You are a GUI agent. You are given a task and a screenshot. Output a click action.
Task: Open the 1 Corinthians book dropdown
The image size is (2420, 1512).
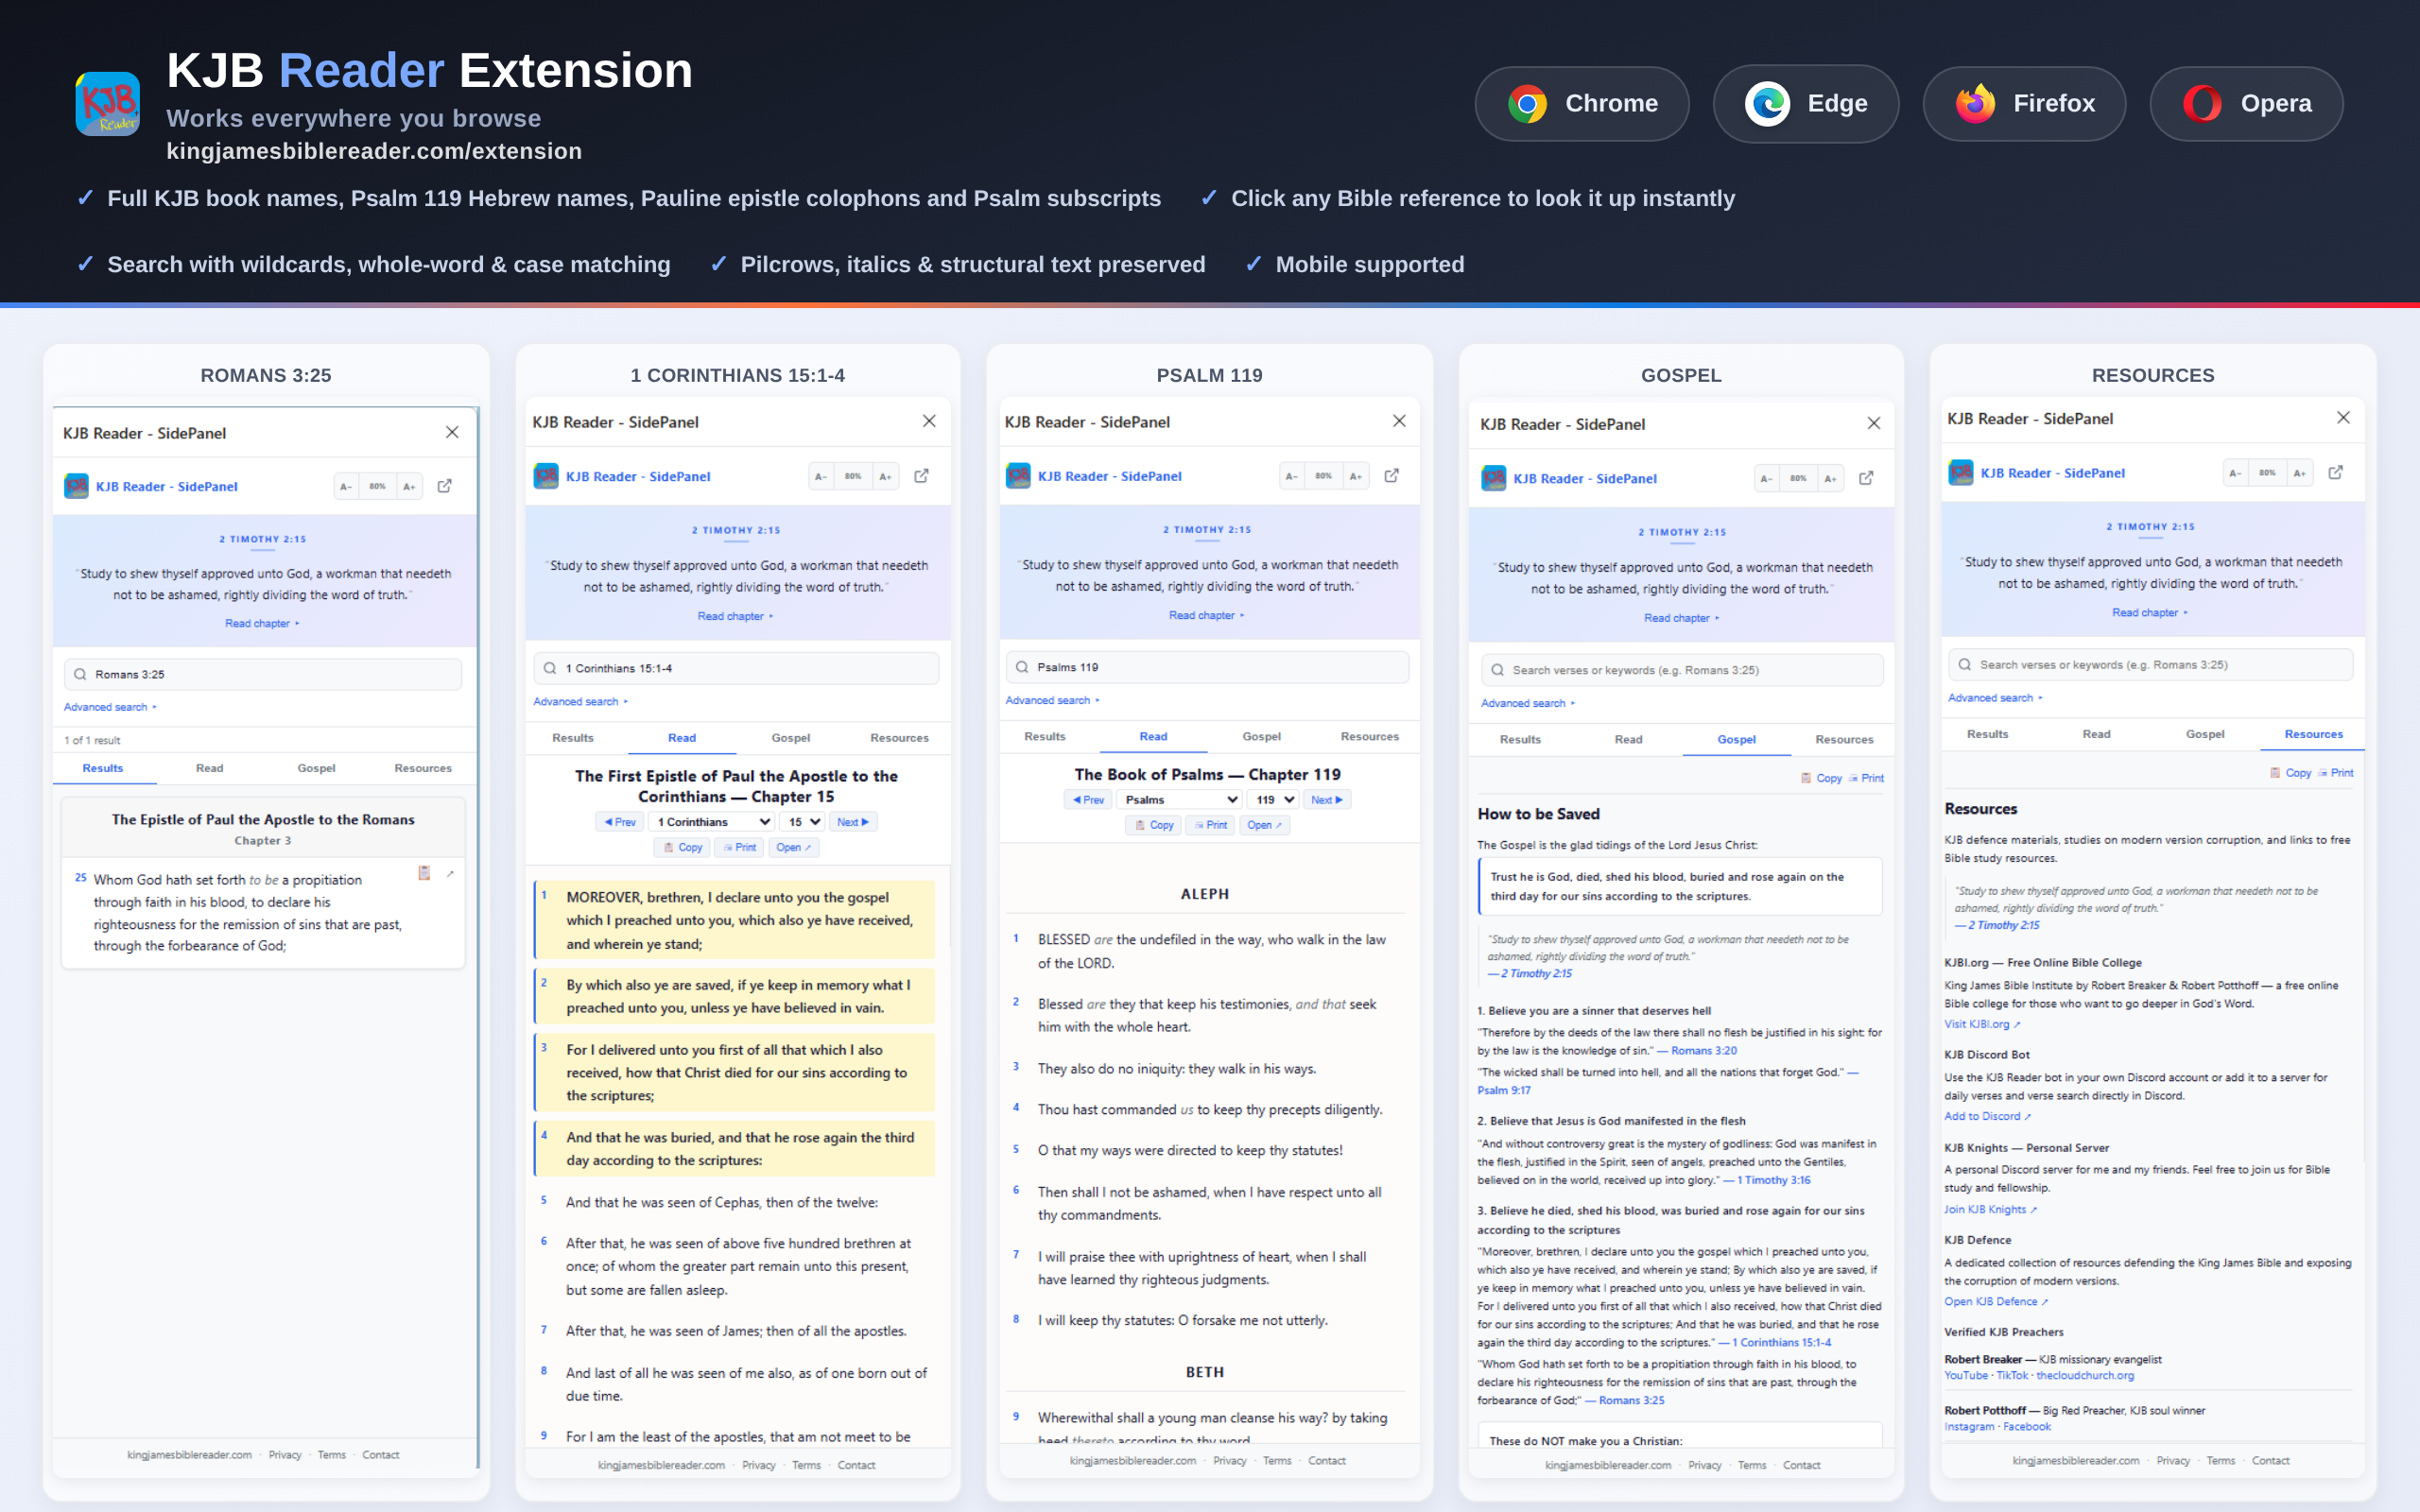tap(712, 822)
